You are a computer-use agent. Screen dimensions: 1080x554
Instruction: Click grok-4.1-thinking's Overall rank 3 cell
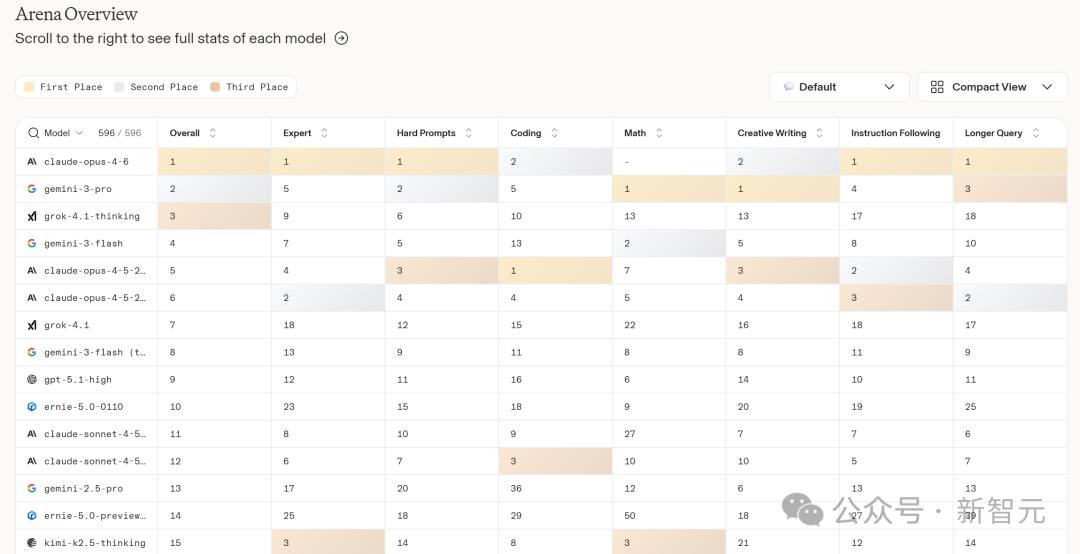pyautogui.click(x=214, y=216)
